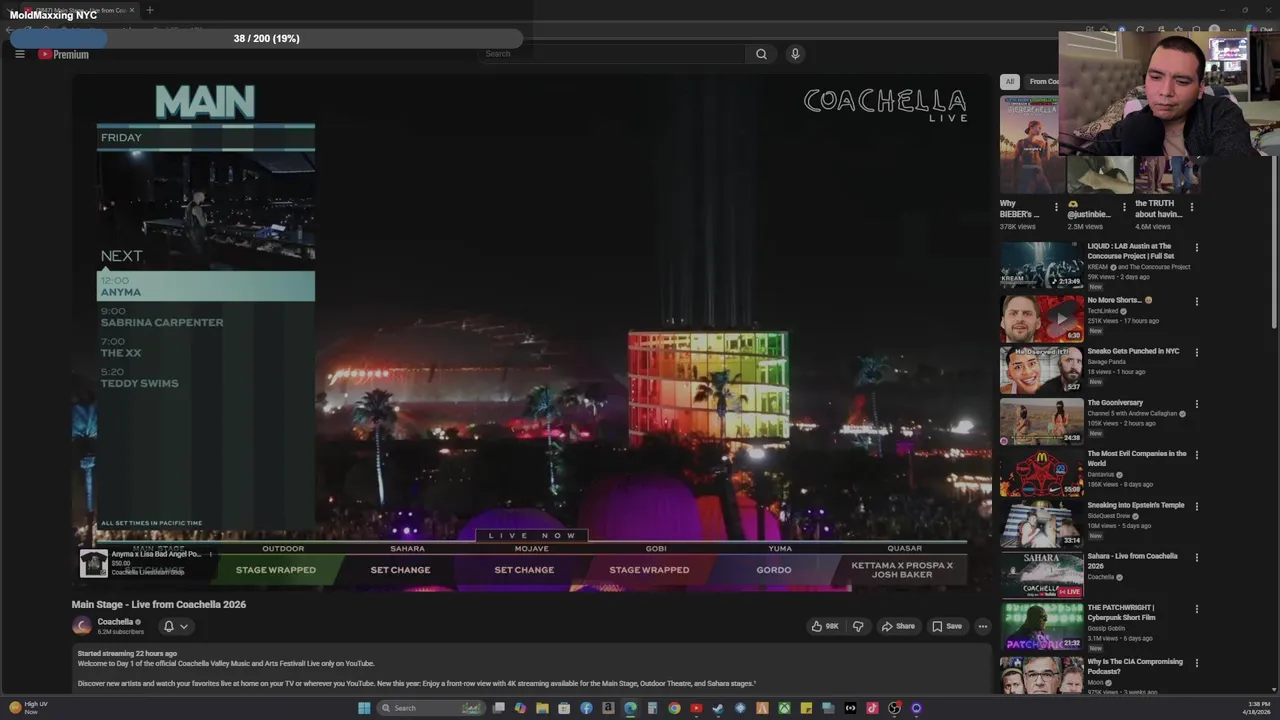Open Sticky Notes from the taskbar
1280x720 pixels.
[806, 708]
